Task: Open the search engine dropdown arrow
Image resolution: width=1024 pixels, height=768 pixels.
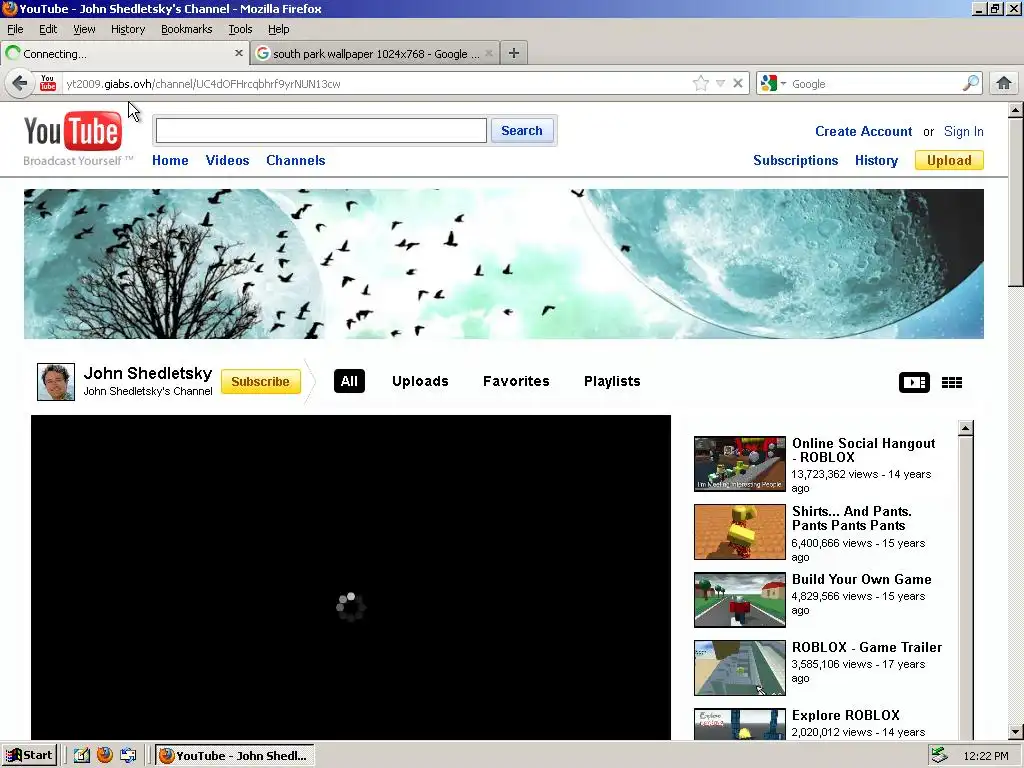Action: [783, 84]
